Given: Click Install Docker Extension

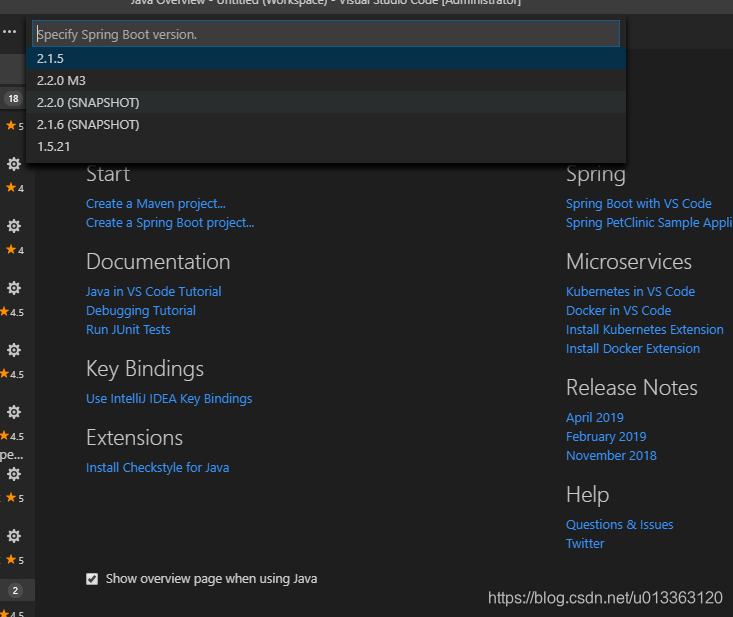Looking at the screenshot, I should (x=633, y=349).
